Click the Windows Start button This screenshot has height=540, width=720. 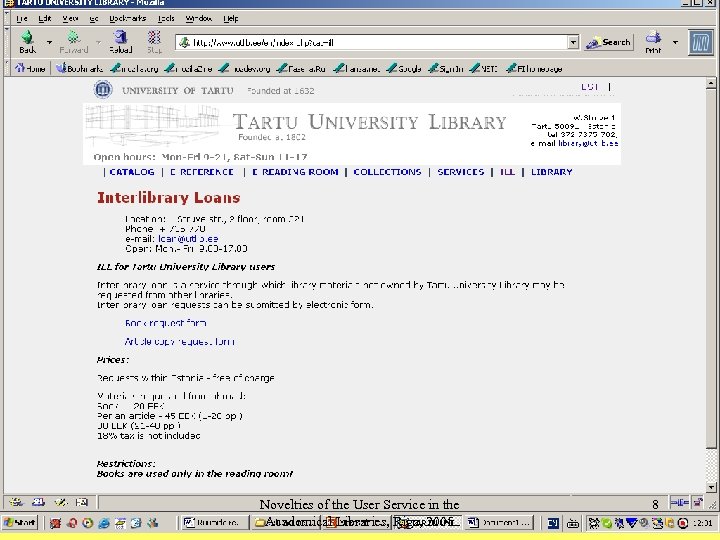(x=20, y=523)
